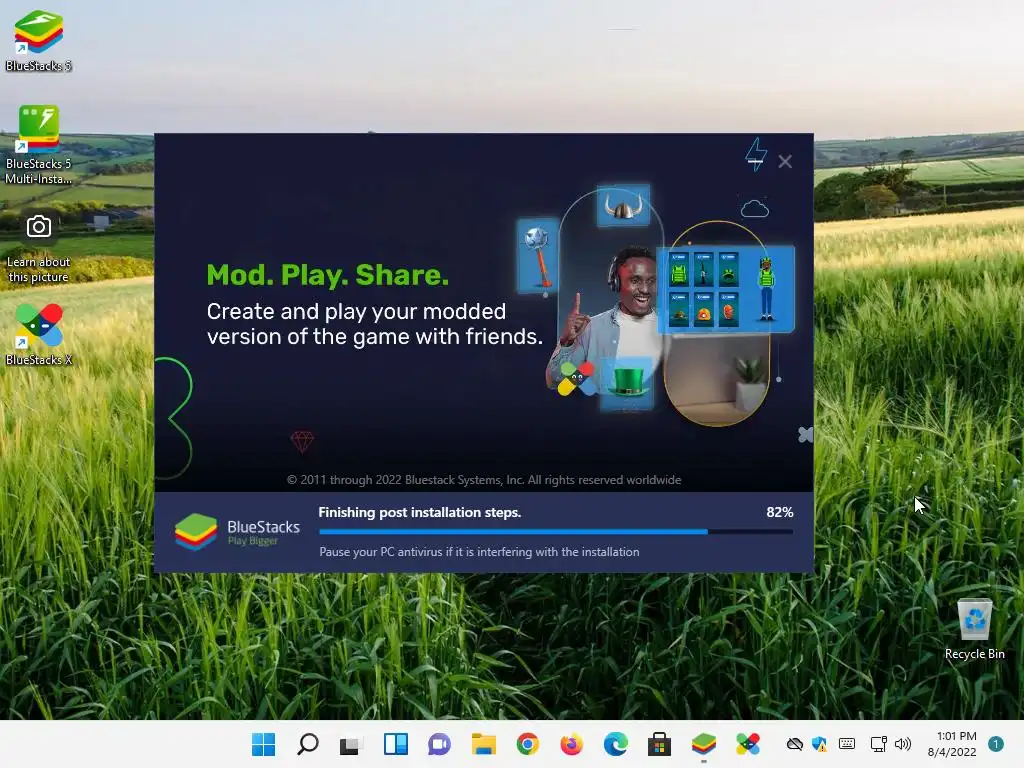The width and height of the screenshot is (1024, 768).
Task: Open Microsoft Store from the taskbar
Action: pyautogui.click(x=659, y=744)
